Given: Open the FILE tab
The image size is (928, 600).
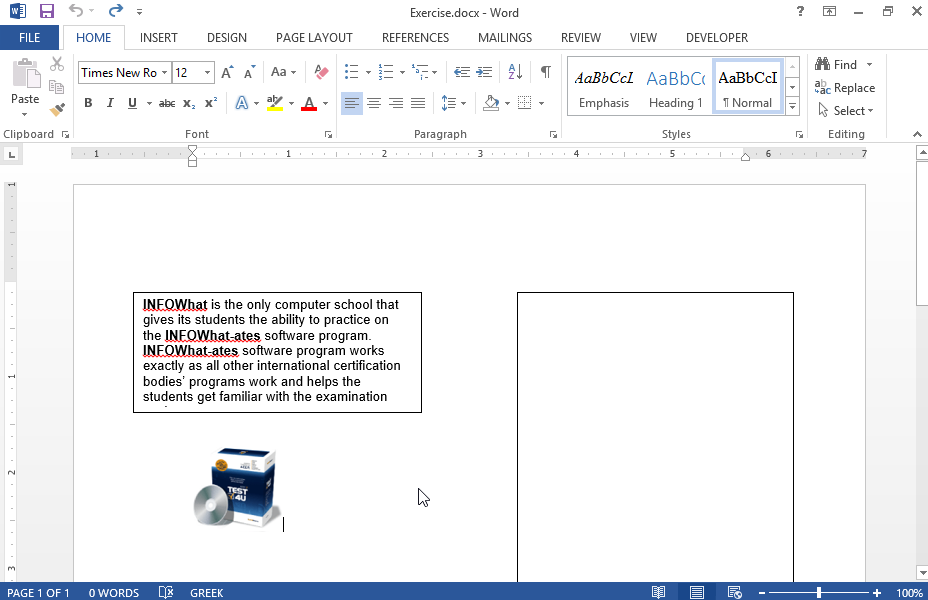Looking at the screenshot, I should [x=30, y=38].
